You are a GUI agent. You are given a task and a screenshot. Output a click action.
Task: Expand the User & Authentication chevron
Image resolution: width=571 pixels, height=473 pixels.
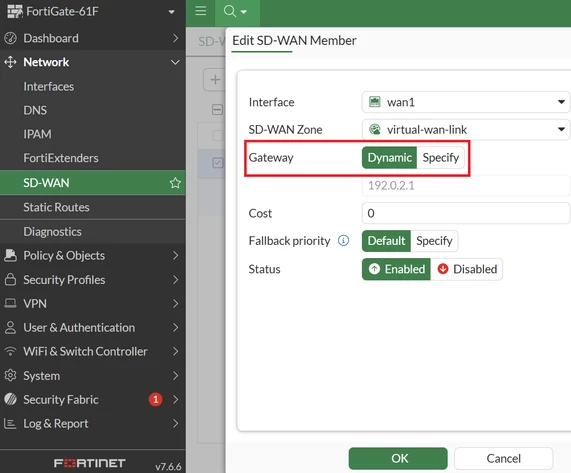(x=175, y=327)
